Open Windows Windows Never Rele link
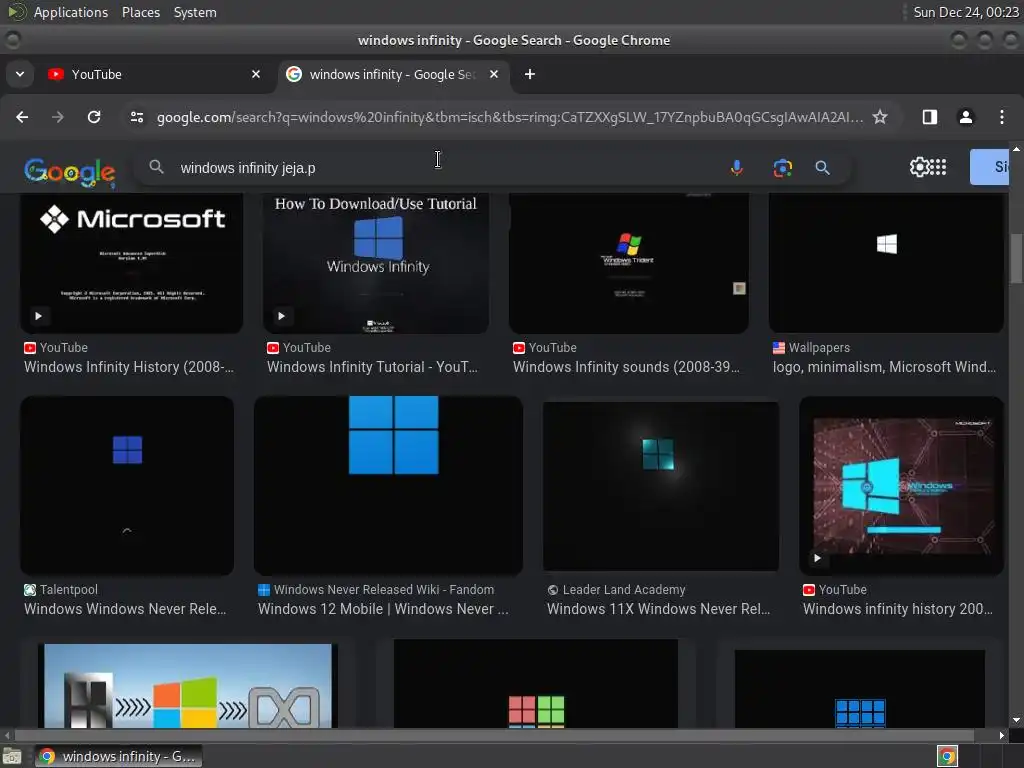Image resolution: width=1024 pixels, height=768 pixels. coord(125,609)
